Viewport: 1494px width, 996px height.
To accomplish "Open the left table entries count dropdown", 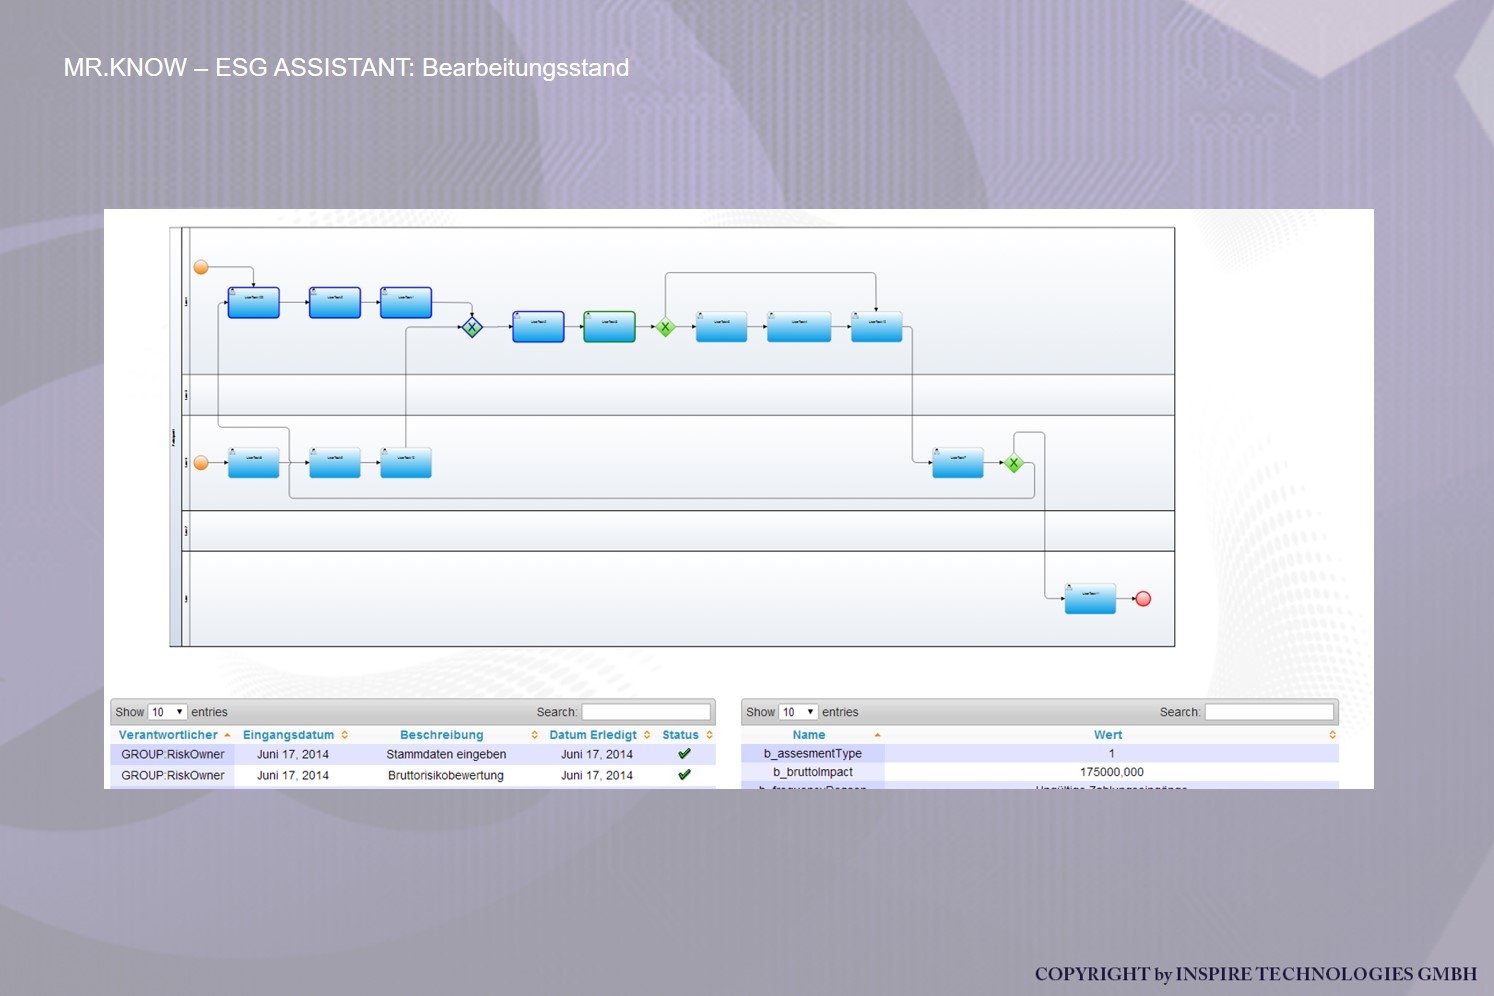I will [167, 712].
